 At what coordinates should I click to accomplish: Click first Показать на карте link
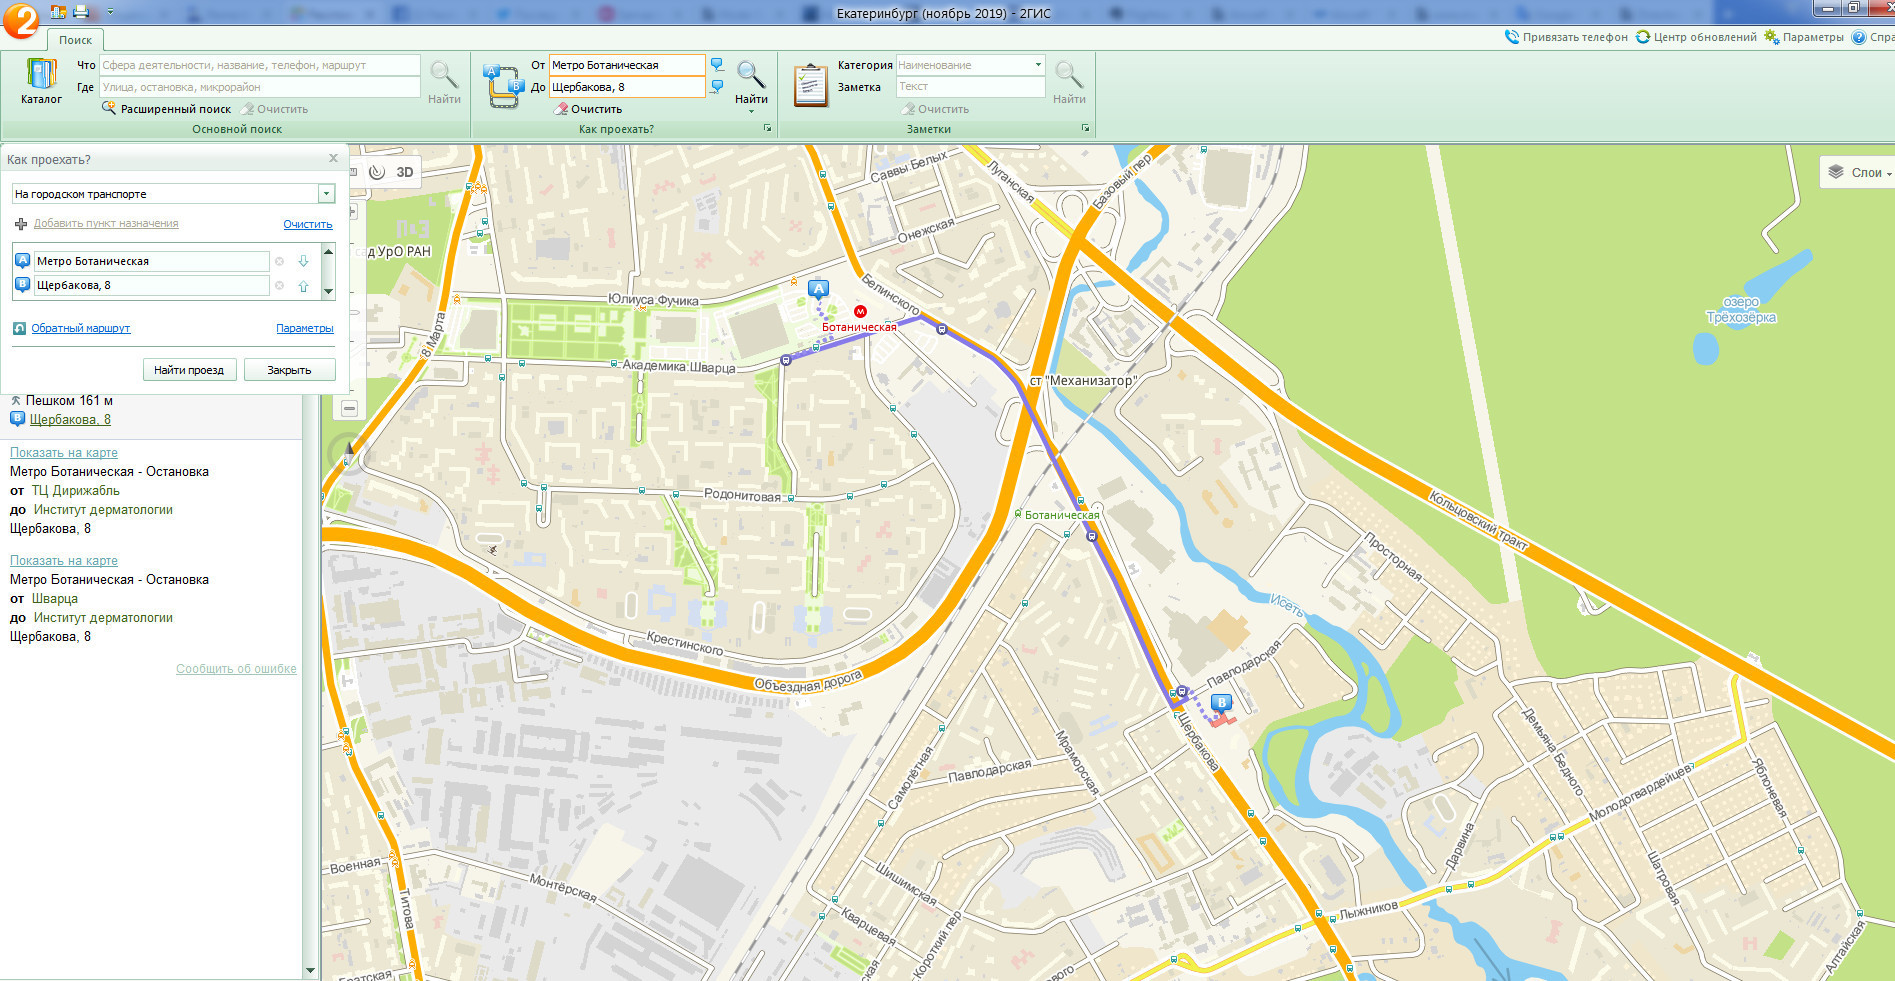tap(64, 452)
